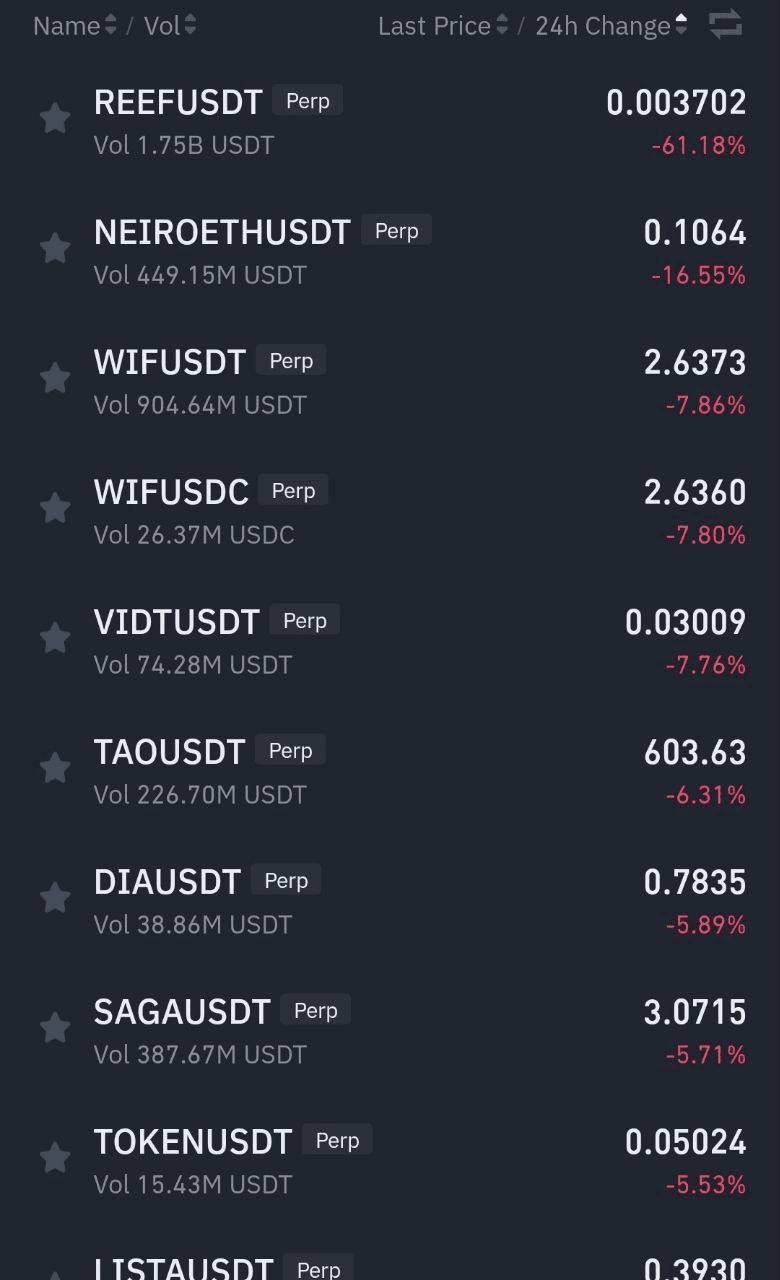Switch price/change display with swap arrows icon
780x1280 pixels.
(x=726, y=24)
